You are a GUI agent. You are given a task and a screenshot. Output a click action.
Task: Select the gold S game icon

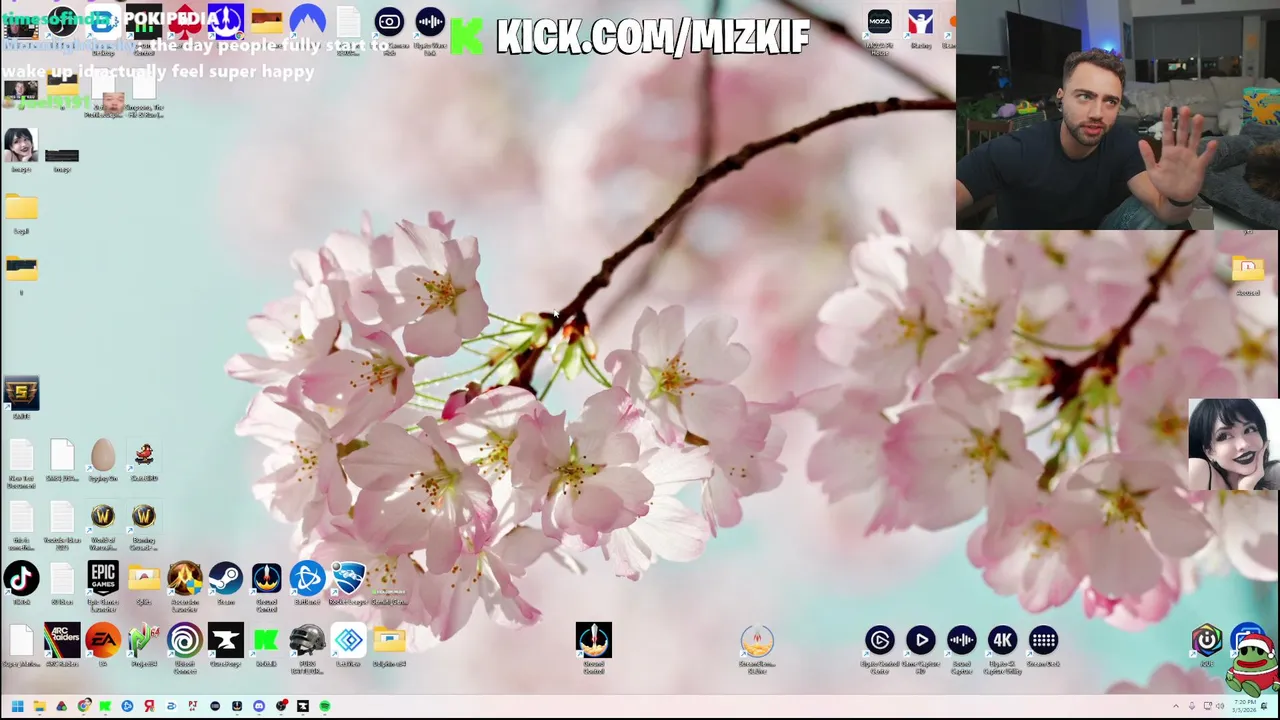point(21,394)
